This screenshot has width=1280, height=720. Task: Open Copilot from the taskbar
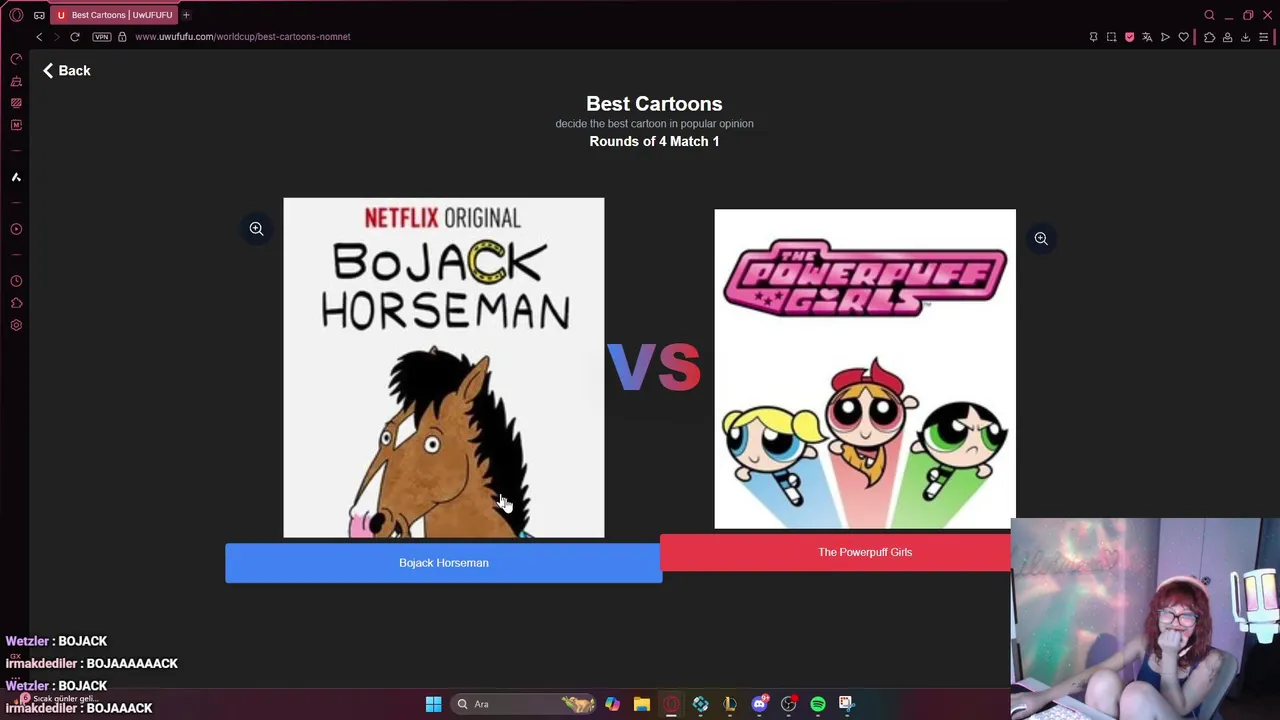[612, 704]
